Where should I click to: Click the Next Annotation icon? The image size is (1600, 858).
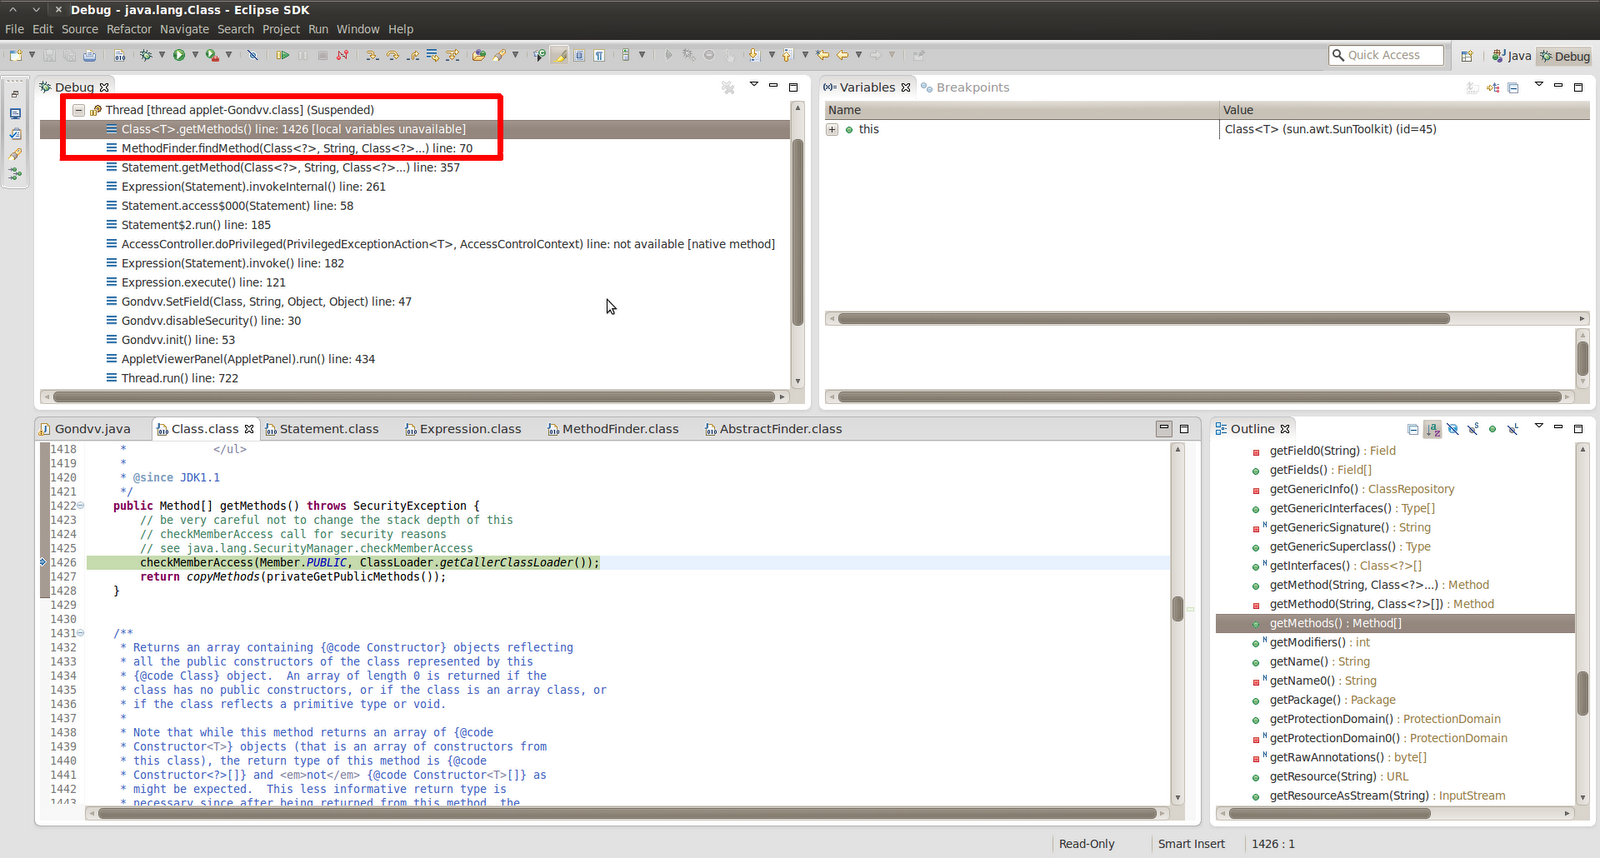coord(754,55)
